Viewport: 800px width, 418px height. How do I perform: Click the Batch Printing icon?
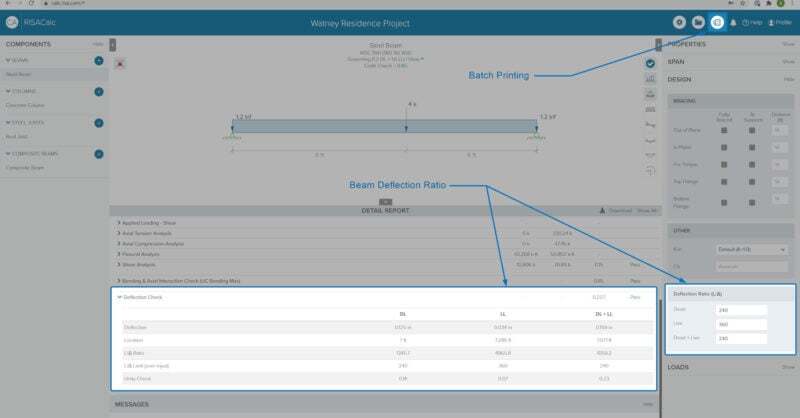click(x=716, y=21)
